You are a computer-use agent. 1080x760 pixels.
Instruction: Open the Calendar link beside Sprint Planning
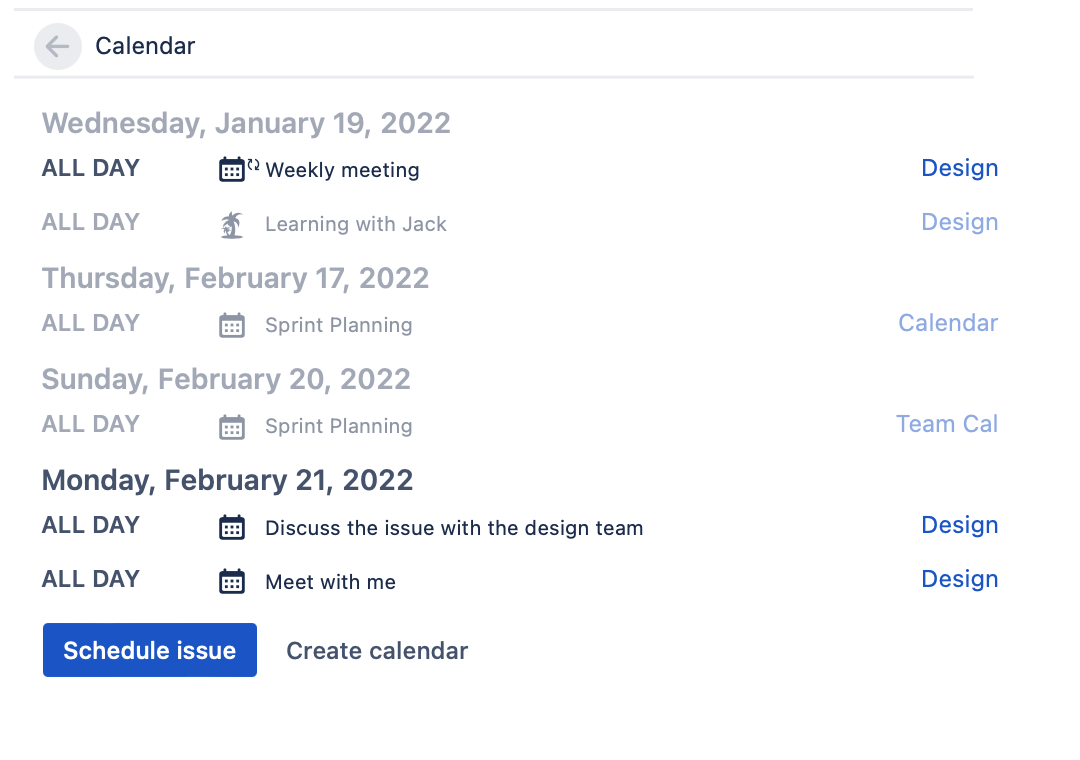pos(947,322)
